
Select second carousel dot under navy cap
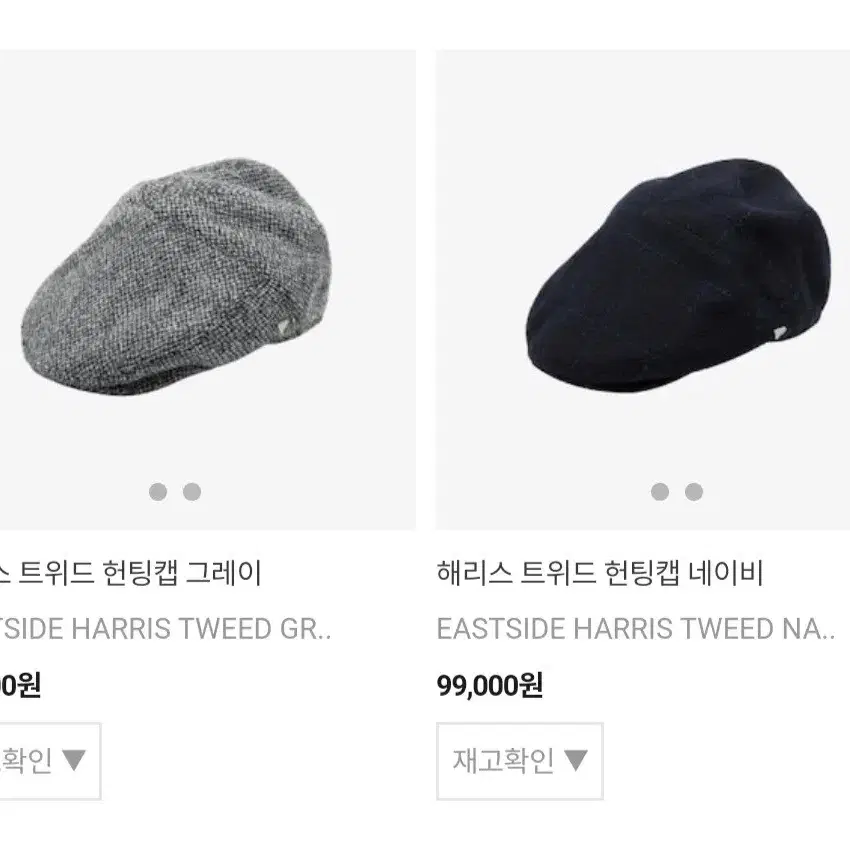coord(694,492)
